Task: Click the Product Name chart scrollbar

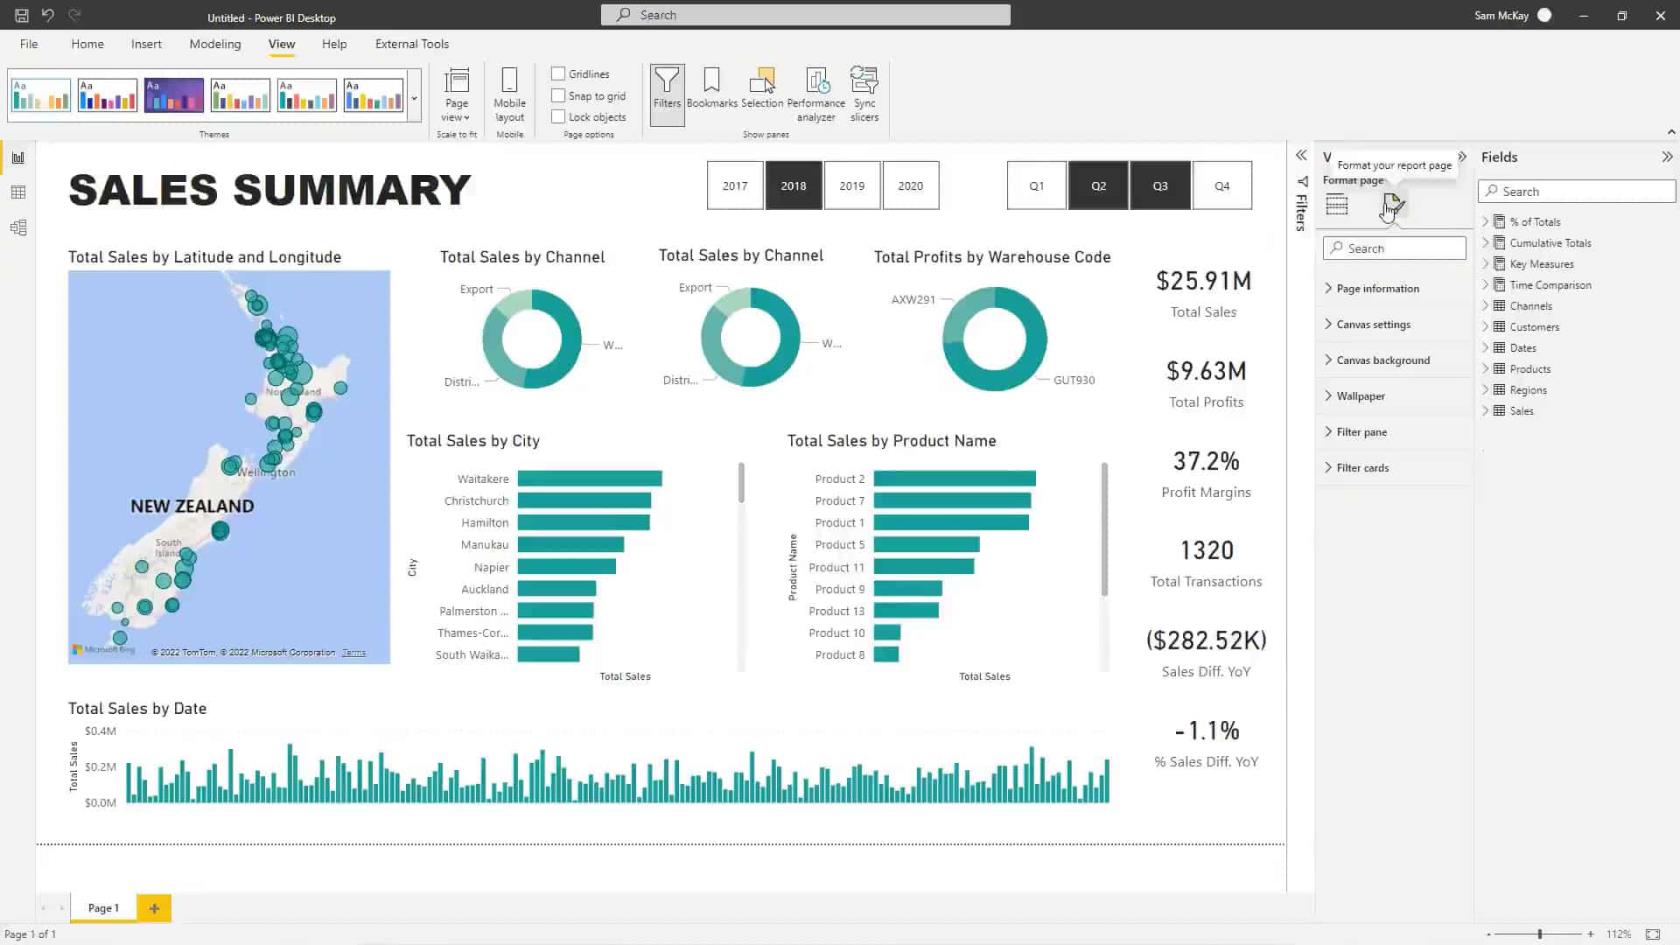Action: pos(1104,530)
